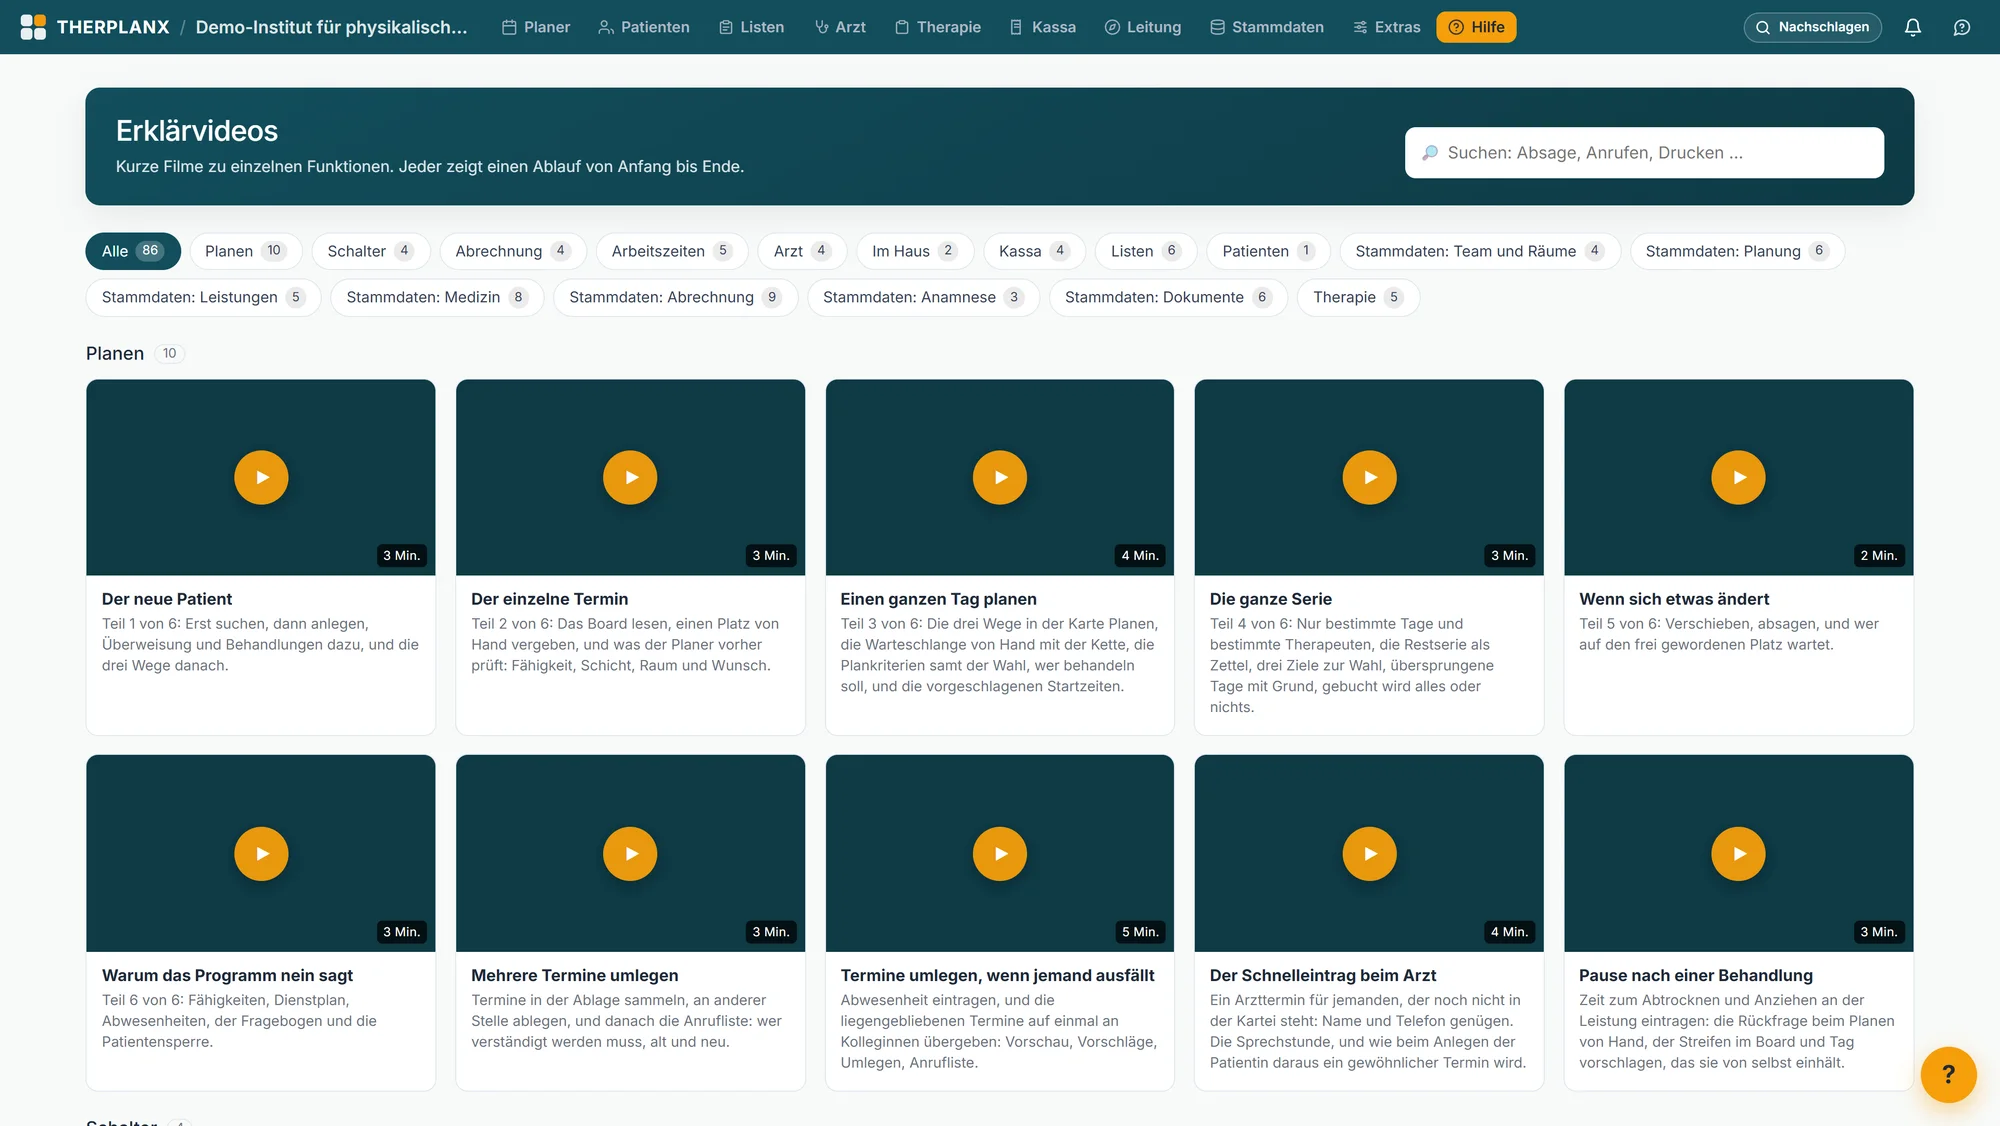Play the 'Einen ganzen Tag planen' video
2000x1126 pixels.
(1000, 477)
